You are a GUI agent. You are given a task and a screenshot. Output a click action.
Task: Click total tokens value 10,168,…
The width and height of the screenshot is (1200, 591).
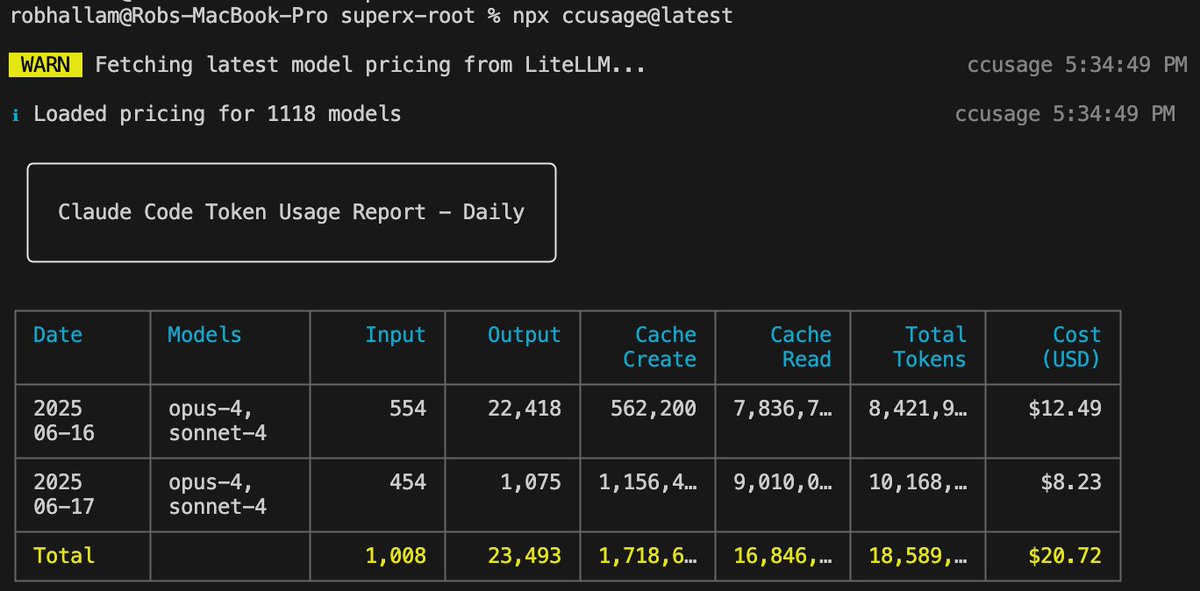(917, 482)
